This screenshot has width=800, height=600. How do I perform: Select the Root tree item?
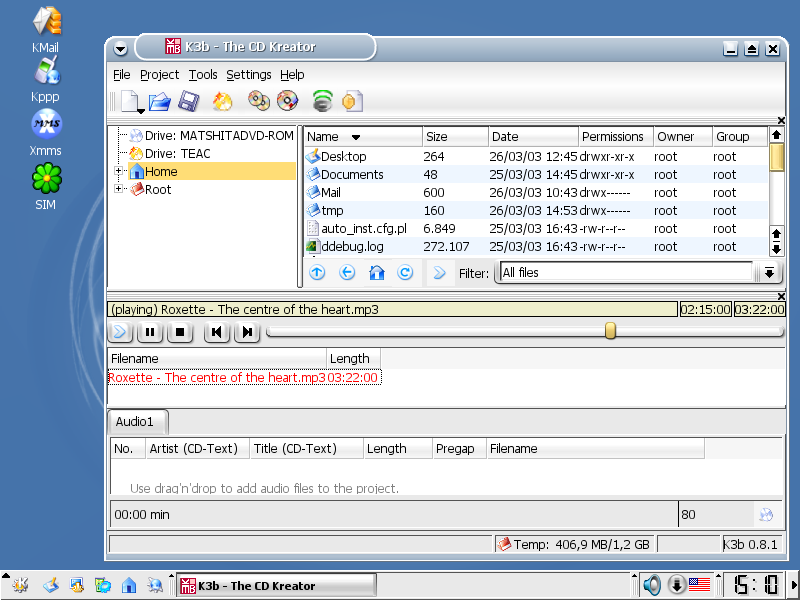151,189
